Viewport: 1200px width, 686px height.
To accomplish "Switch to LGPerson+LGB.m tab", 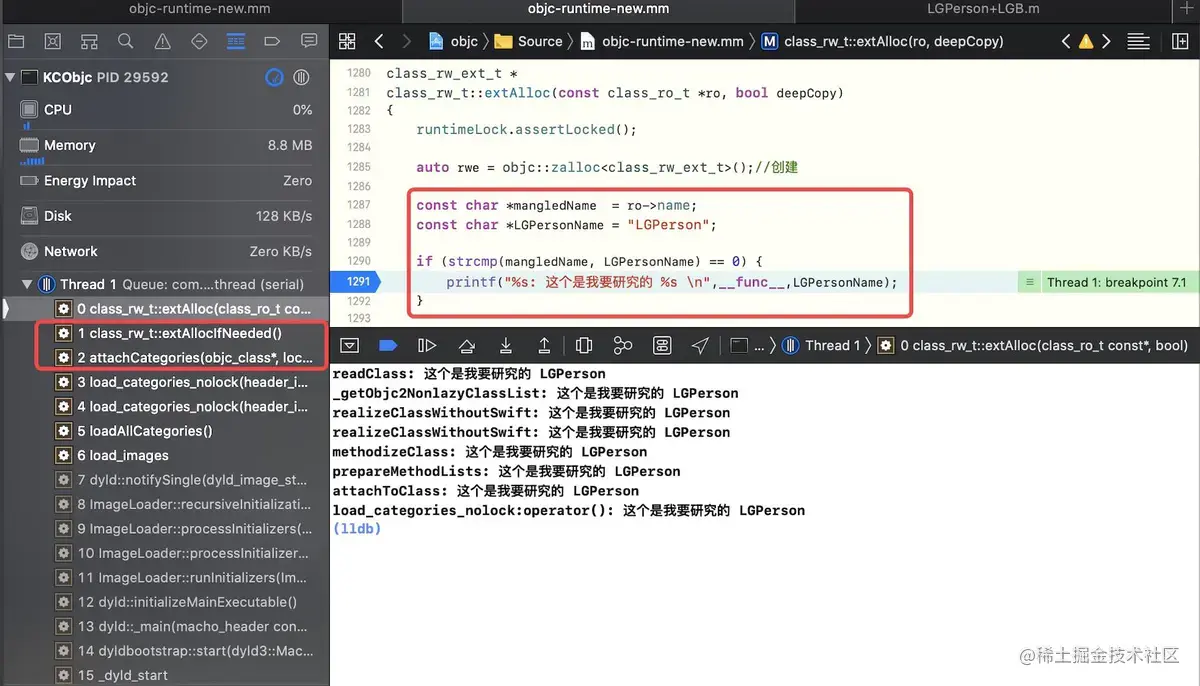I will click(x=985, y=9).
